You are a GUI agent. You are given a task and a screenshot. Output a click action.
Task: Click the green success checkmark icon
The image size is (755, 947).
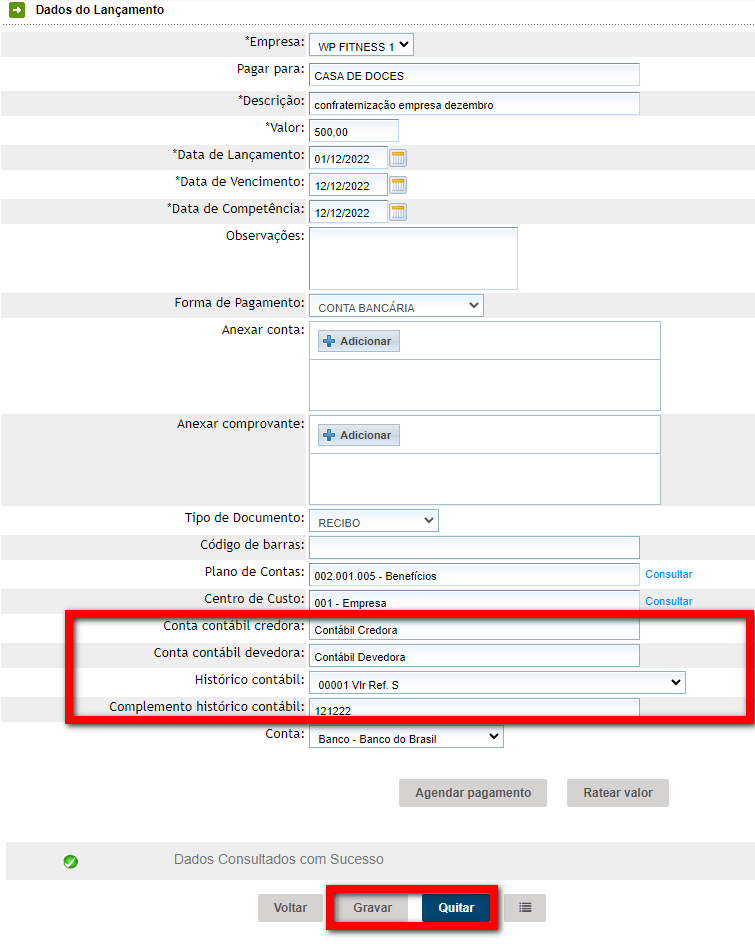(71, 861)
